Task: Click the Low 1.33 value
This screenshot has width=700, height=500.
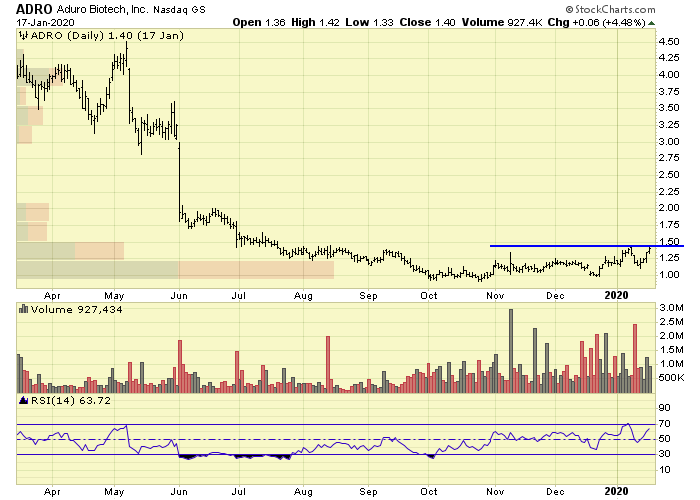Action: 370,22
